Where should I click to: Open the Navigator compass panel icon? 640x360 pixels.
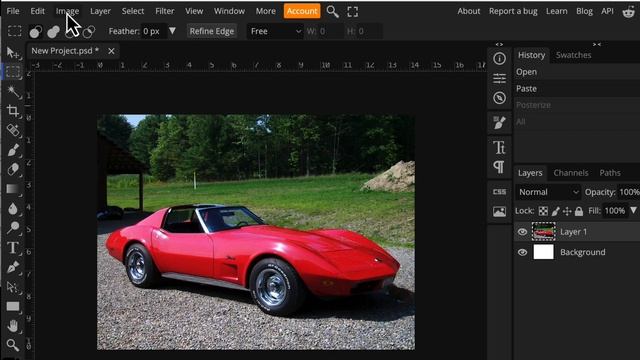pyautogui.click(x=499, y=98)
